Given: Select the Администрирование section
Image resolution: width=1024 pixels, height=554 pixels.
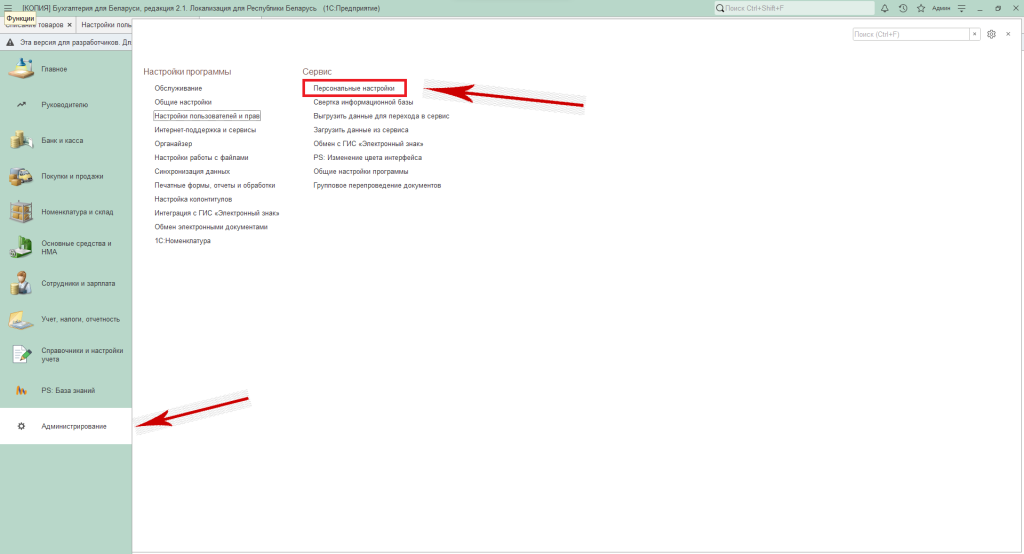Looking at the screenshot, I should (x=73, y=427).
